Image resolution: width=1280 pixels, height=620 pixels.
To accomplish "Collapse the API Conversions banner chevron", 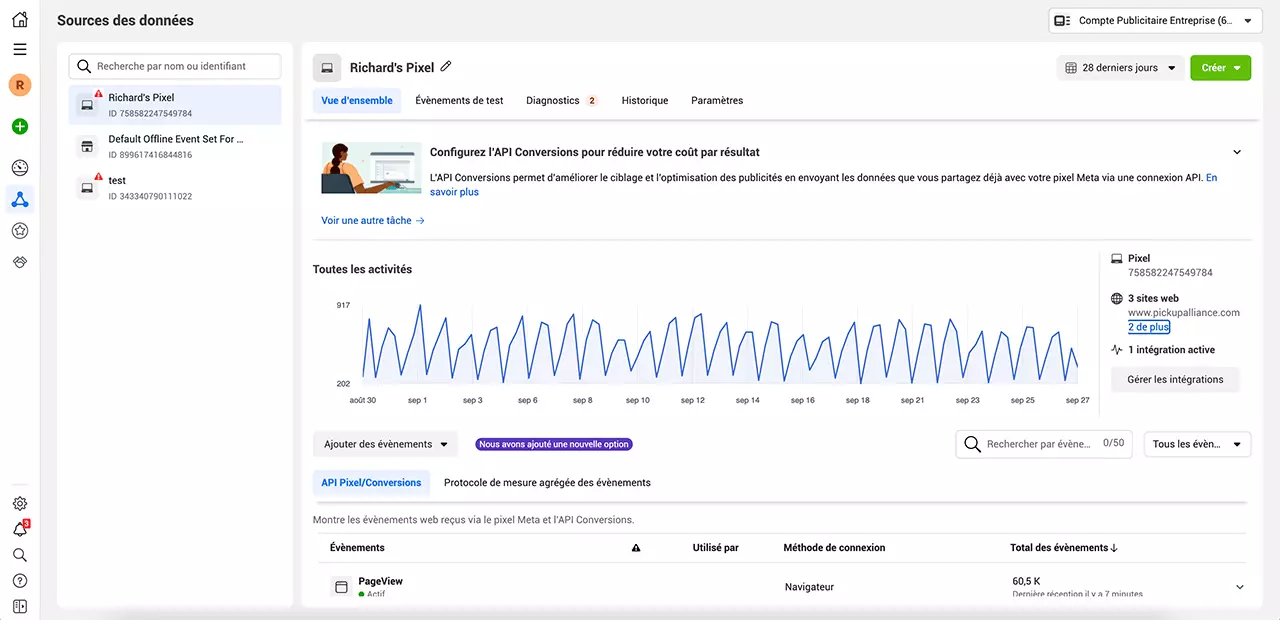I will coord(1237,152).
